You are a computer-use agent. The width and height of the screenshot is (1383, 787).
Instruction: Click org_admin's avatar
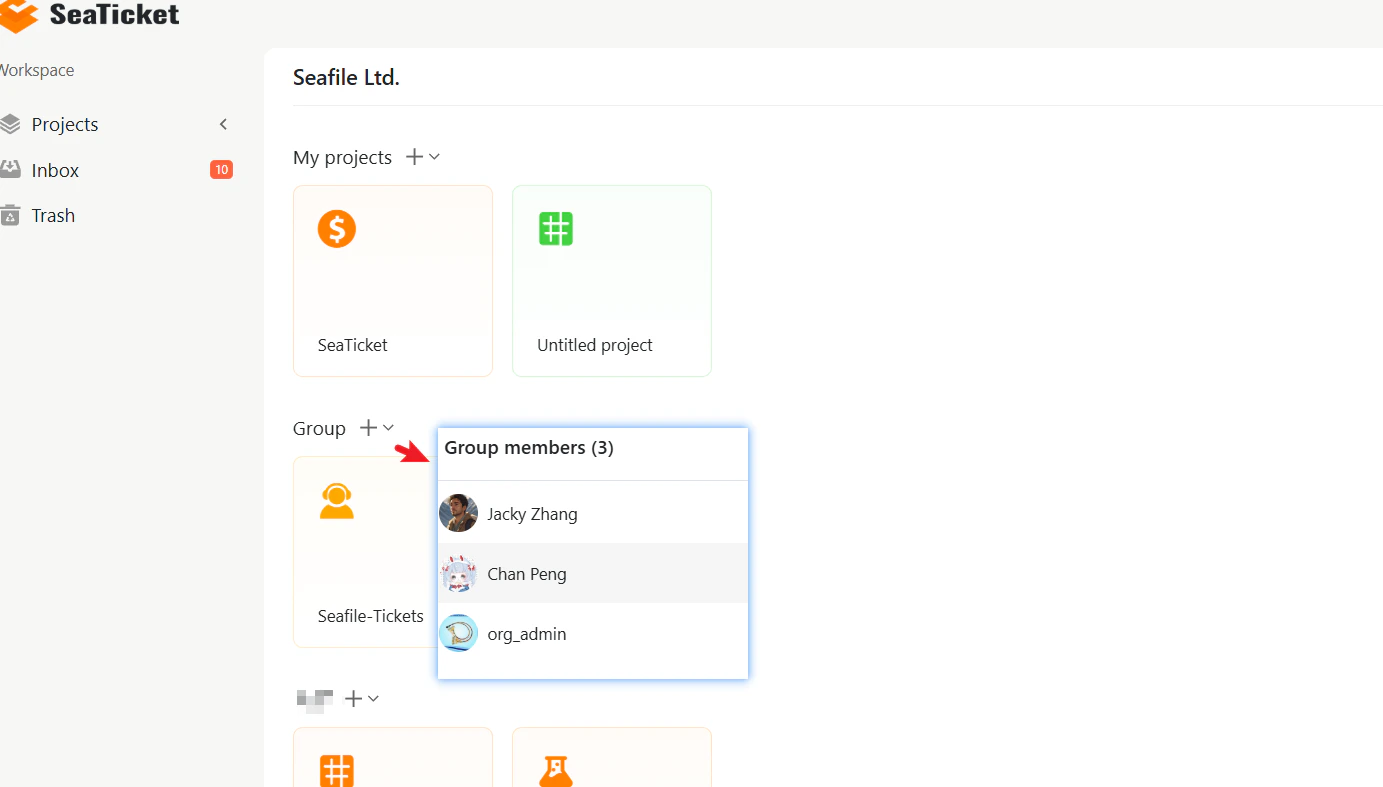[459, 634]
